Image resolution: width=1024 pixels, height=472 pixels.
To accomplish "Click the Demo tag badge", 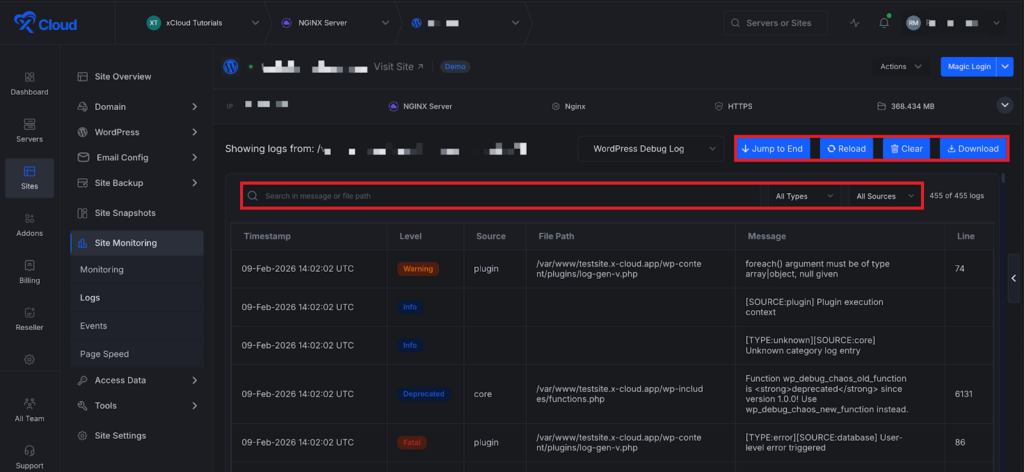I will 455,67.
